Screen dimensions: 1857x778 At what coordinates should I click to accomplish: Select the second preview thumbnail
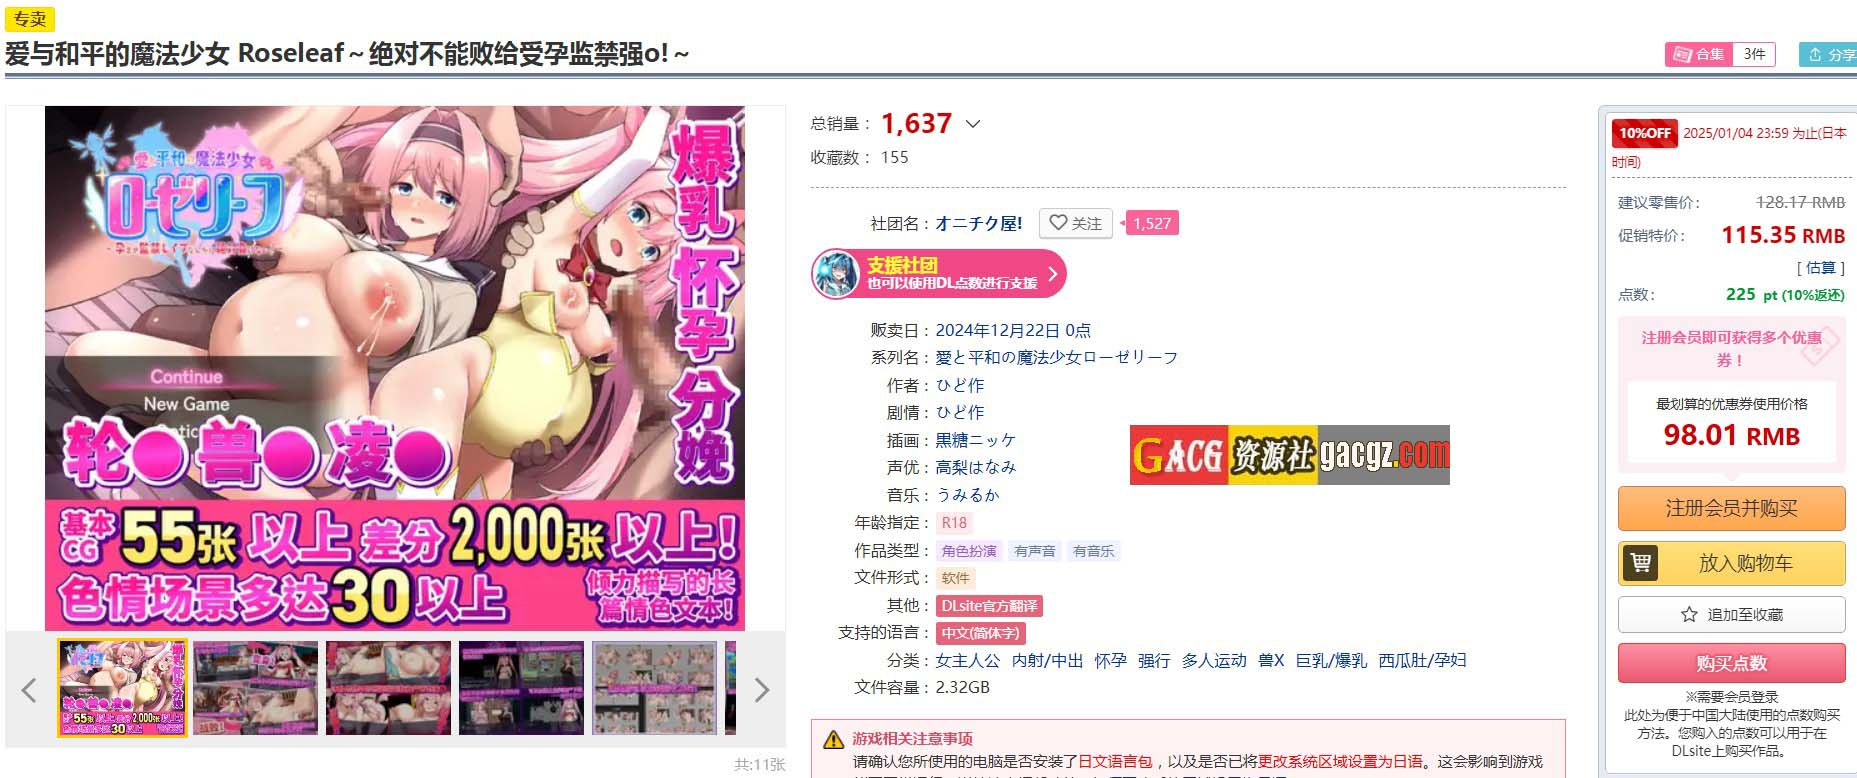pyautogui.click(x=255, y=689)
